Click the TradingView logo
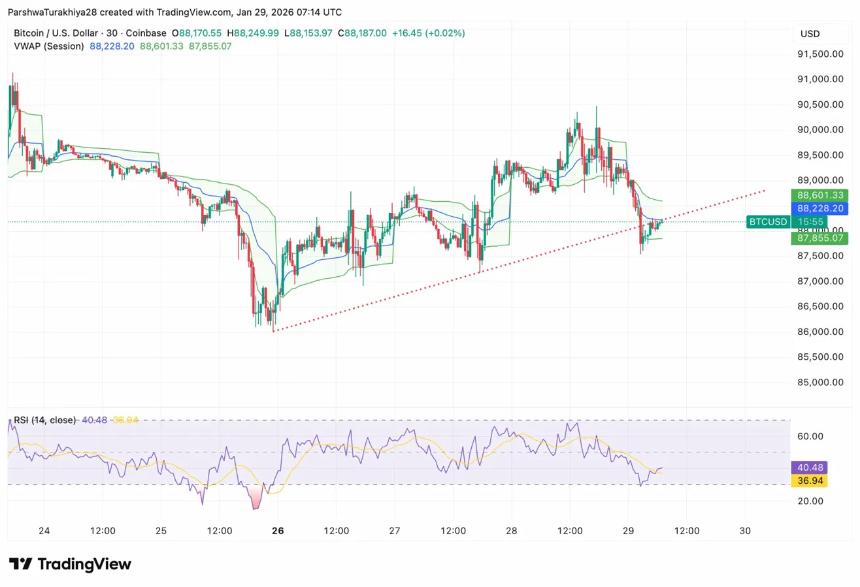The width and height of the screenshot is (860, 587). tap(68, 564)
